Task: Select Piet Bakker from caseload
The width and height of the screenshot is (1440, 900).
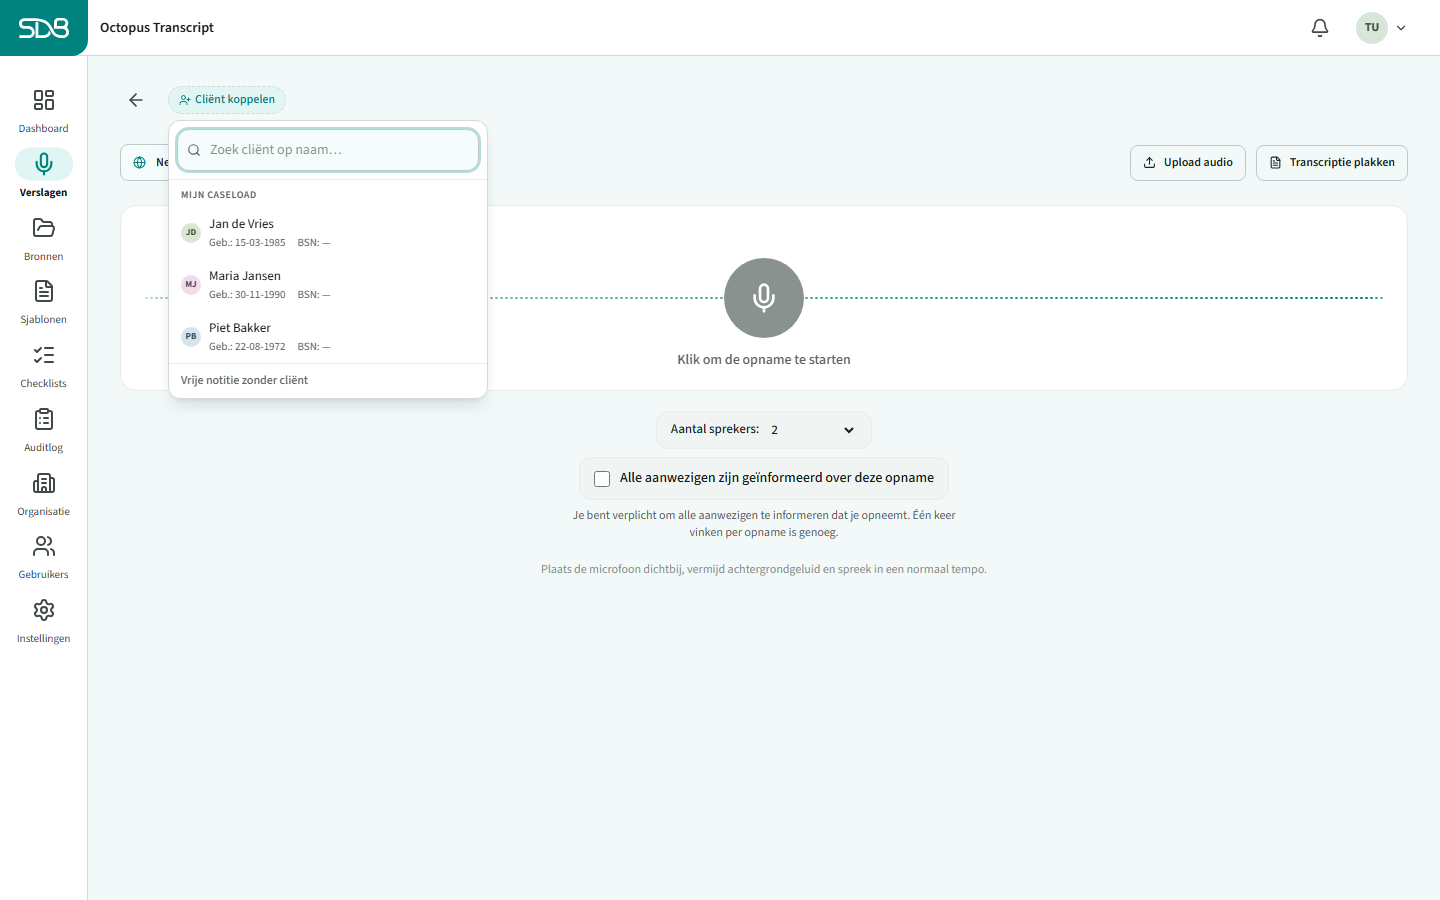Action: [328, 336]
